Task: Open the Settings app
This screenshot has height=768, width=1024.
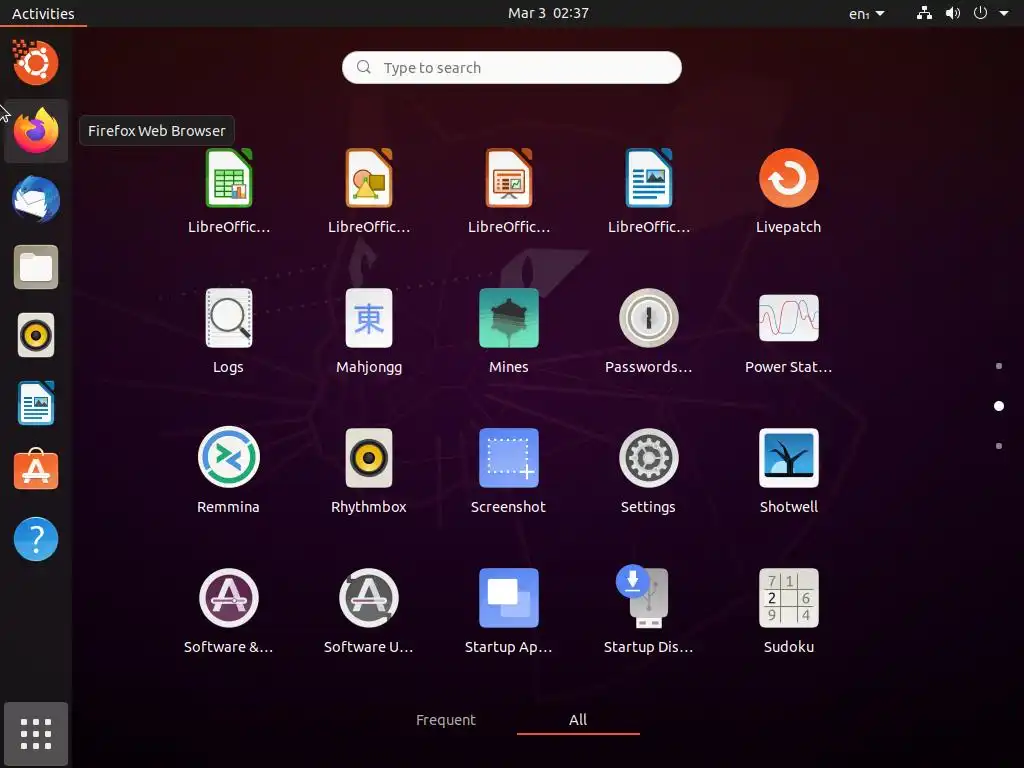Action: (x=648, y=458)
